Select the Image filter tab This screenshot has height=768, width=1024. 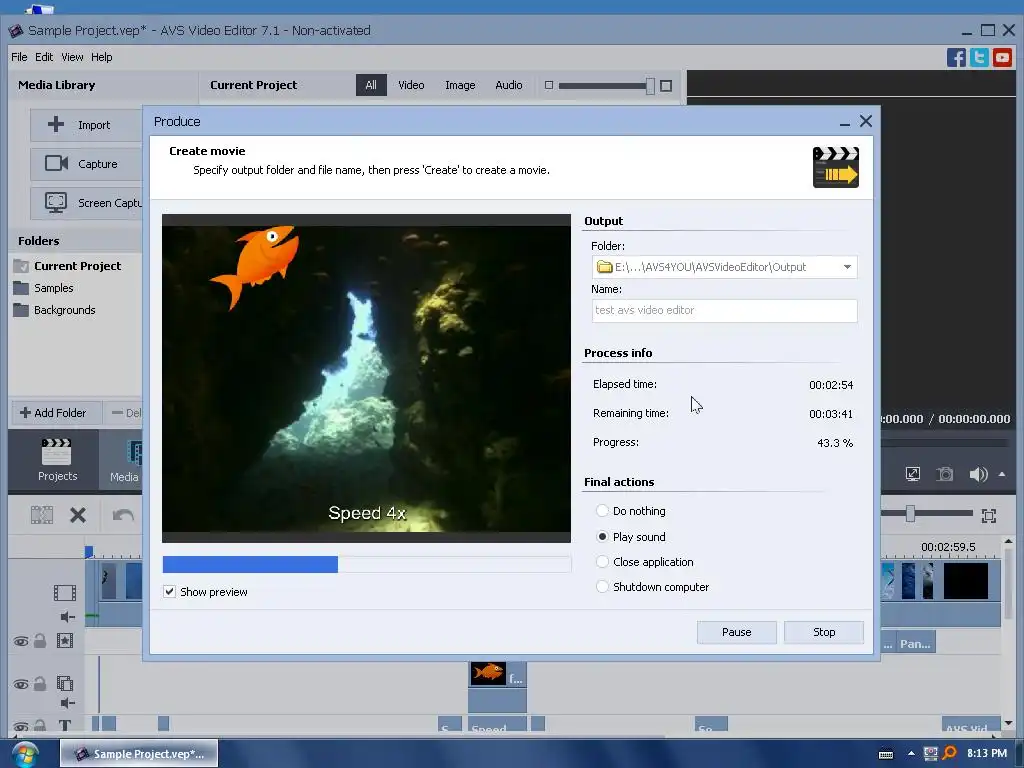(x=460, y=86)
